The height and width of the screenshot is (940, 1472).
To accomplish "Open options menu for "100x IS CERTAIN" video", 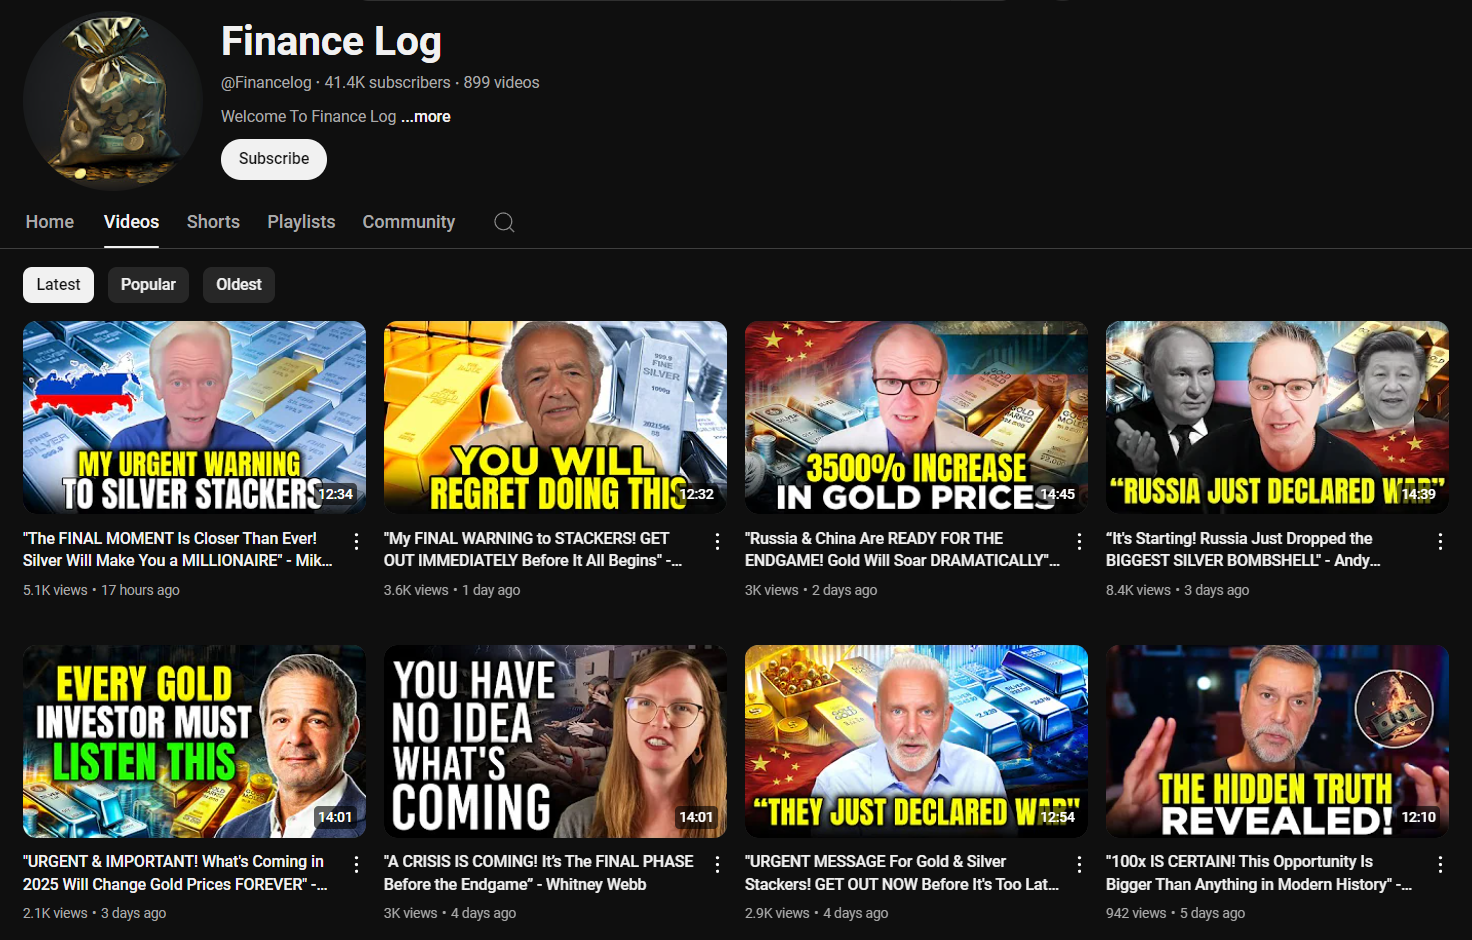I will [x=1440, y=864].
